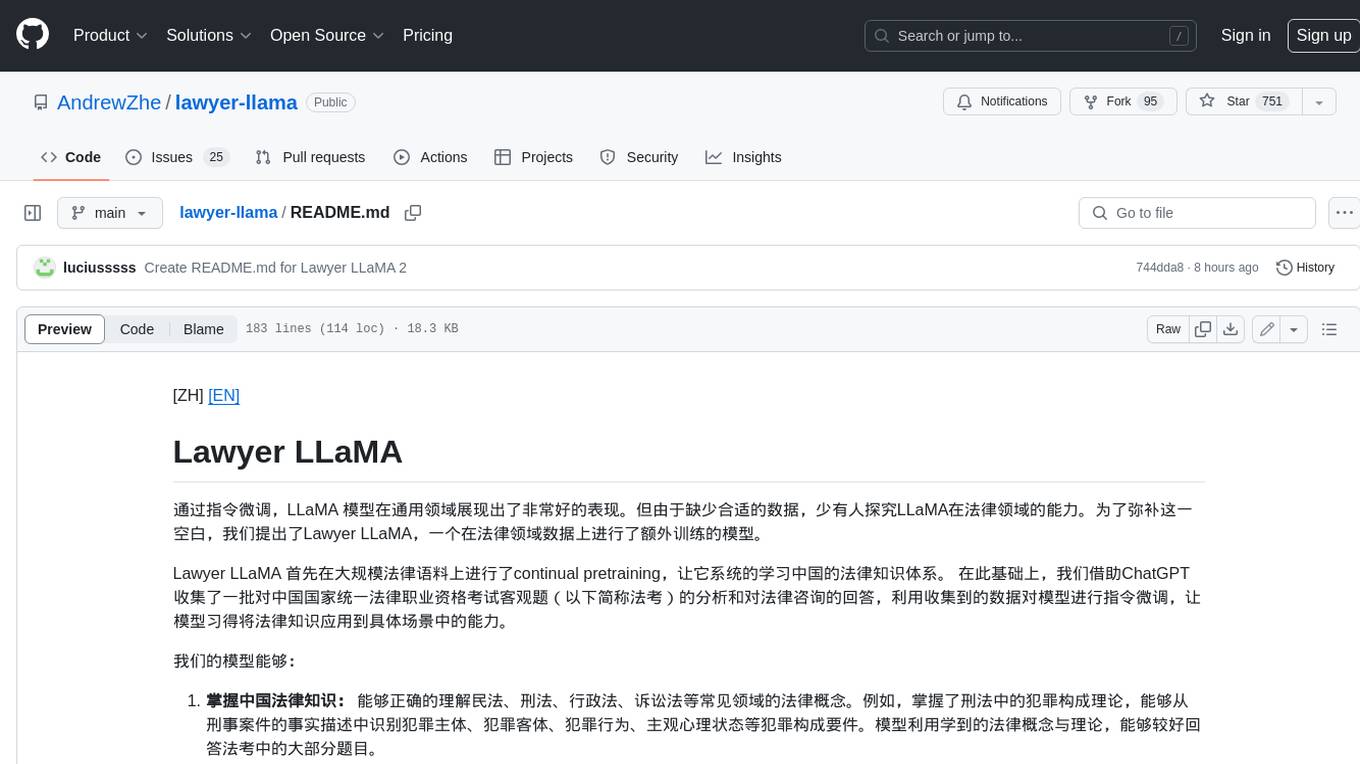The image size is (1360, 764).
Task: Edit file with pencil icon
Action: click(x=1267, y=329)
